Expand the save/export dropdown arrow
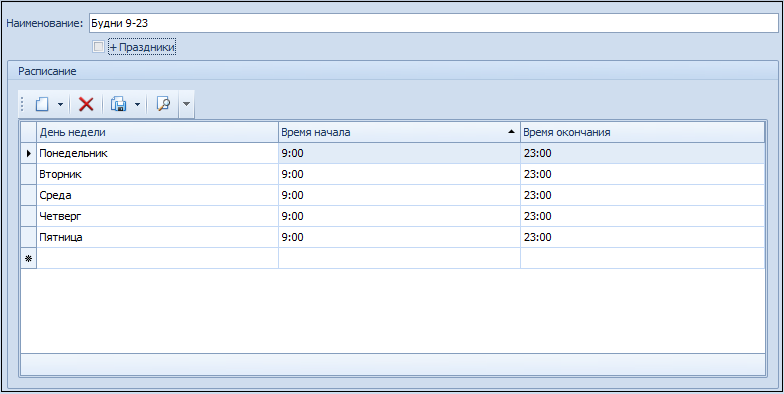This screenshot has width=784, height=394. coord(137,104)
